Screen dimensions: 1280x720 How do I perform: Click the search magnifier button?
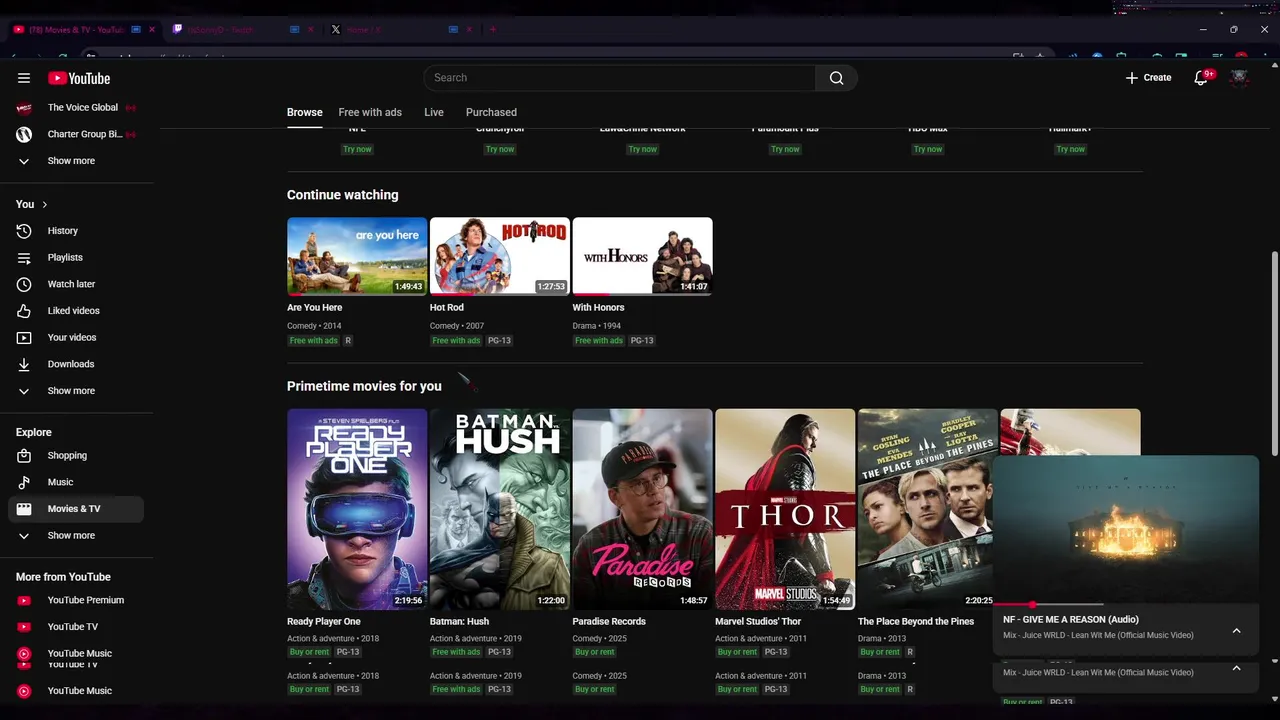[x=836, y=78]
